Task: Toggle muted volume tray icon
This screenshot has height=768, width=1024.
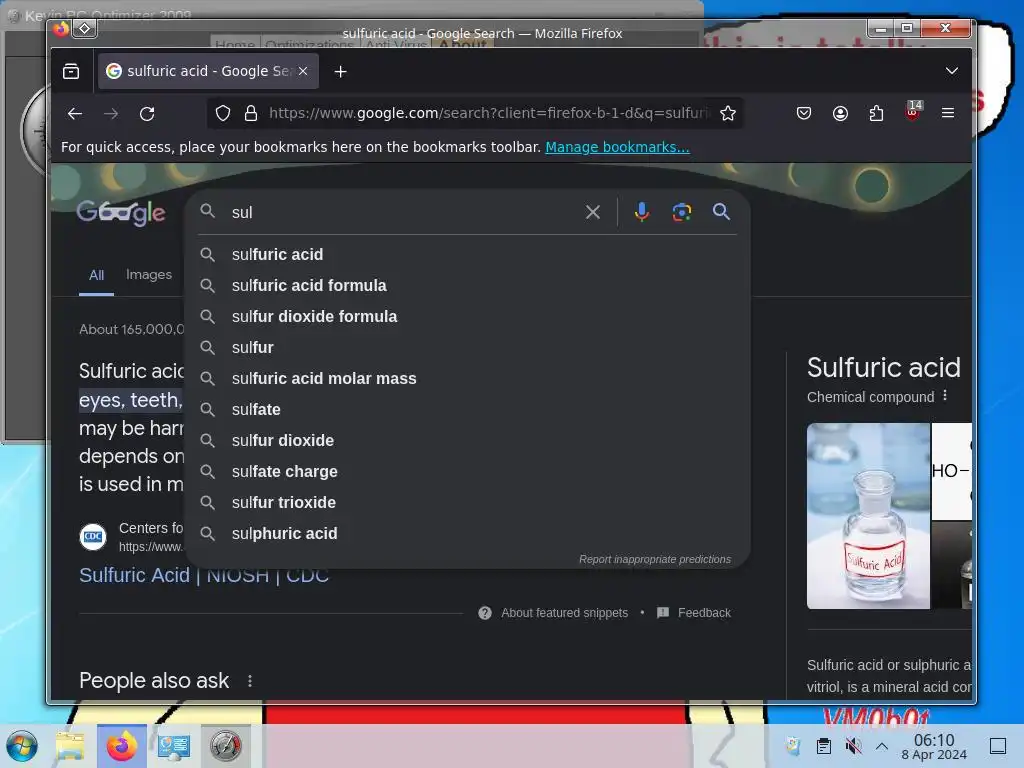Action: tap(853, 746)
